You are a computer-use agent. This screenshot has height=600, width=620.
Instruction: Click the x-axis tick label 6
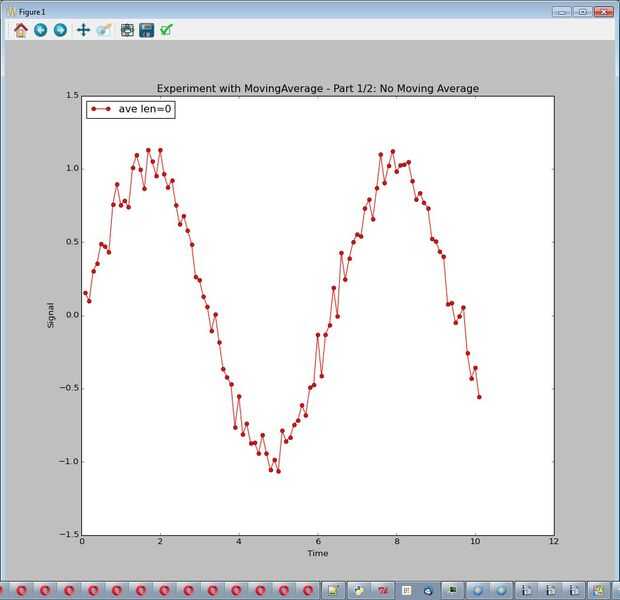pos(318,541)
